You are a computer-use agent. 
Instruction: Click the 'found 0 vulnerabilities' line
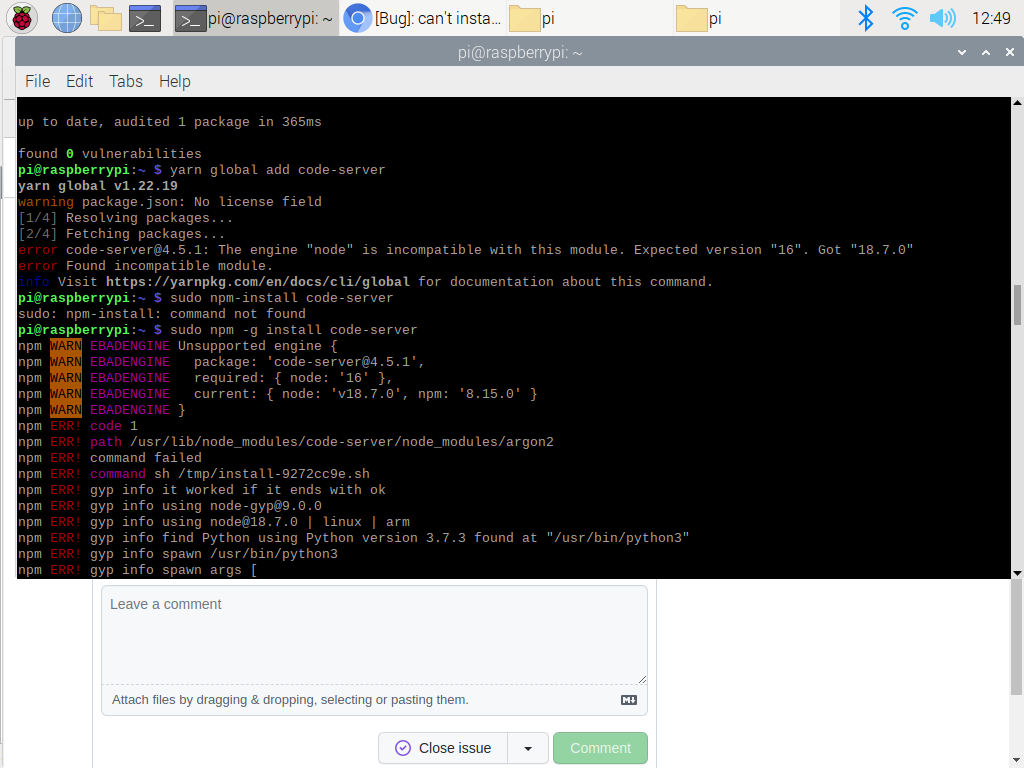pyautogui.click(x=110, y=153)
